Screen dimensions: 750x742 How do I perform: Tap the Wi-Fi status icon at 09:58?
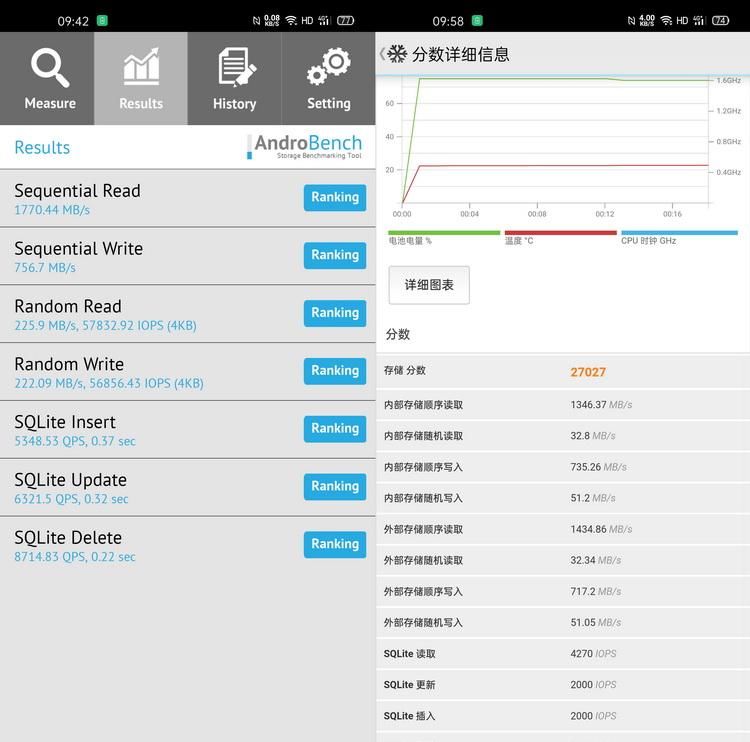pos(666,21)
